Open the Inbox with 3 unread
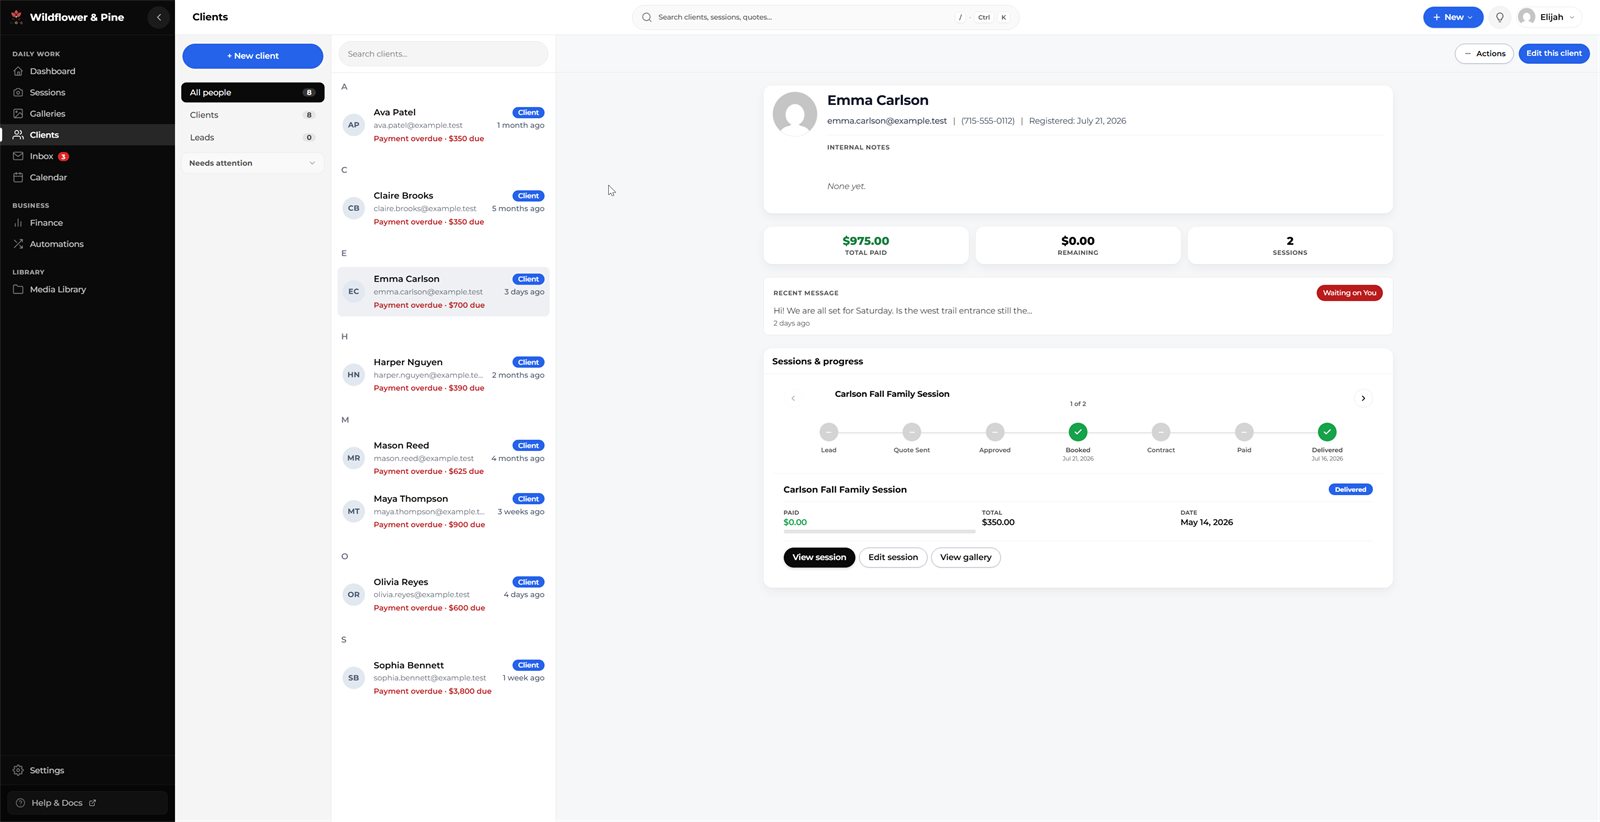Screen dimensions: 1600x822 (87, 156)
